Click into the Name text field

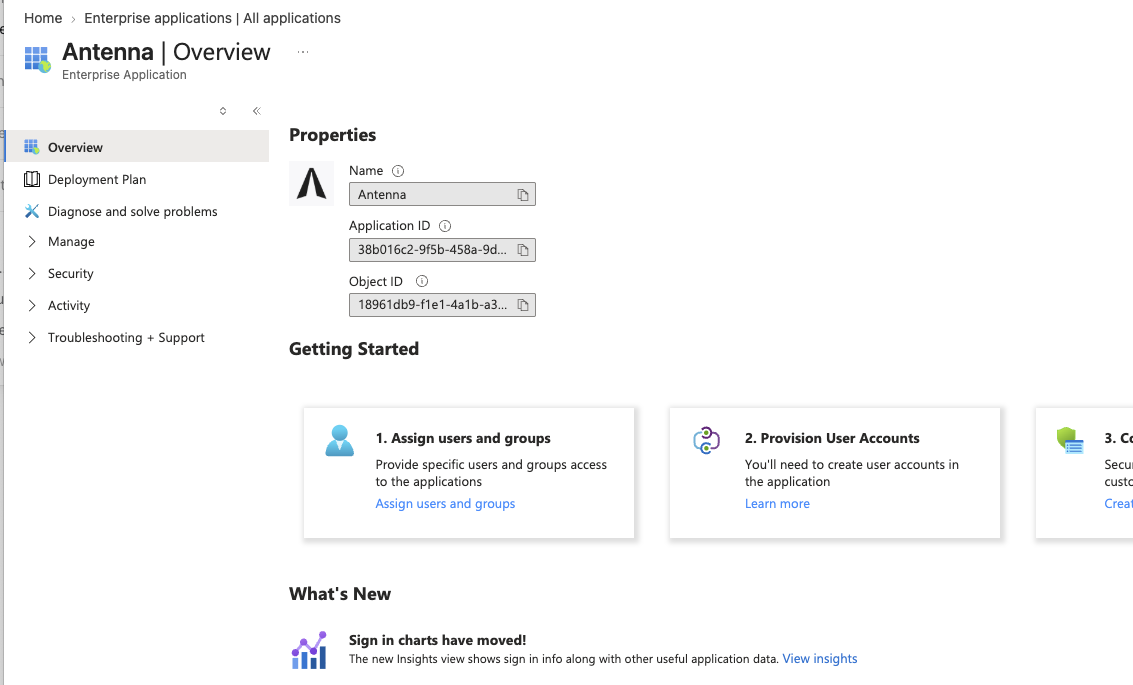tap(442, 194)
